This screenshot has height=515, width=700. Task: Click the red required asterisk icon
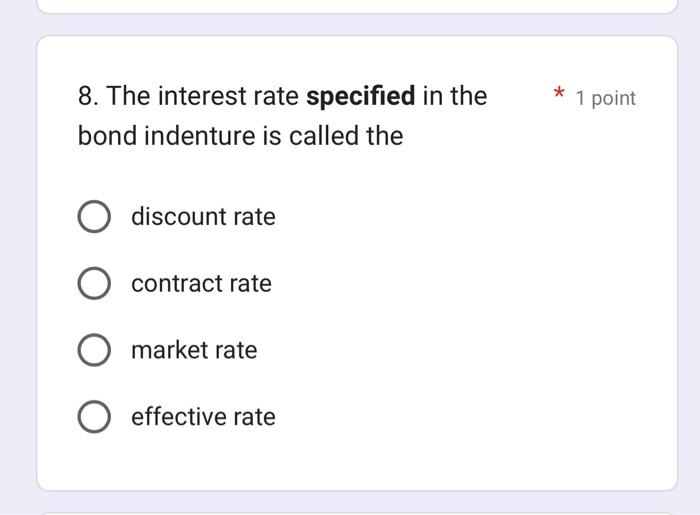558,93
